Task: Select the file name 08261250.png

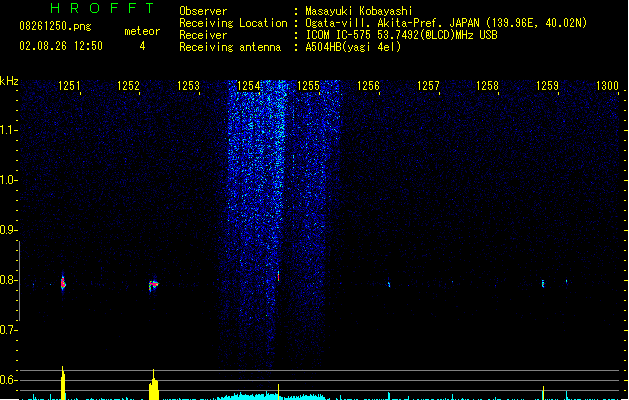Action: 55,26
